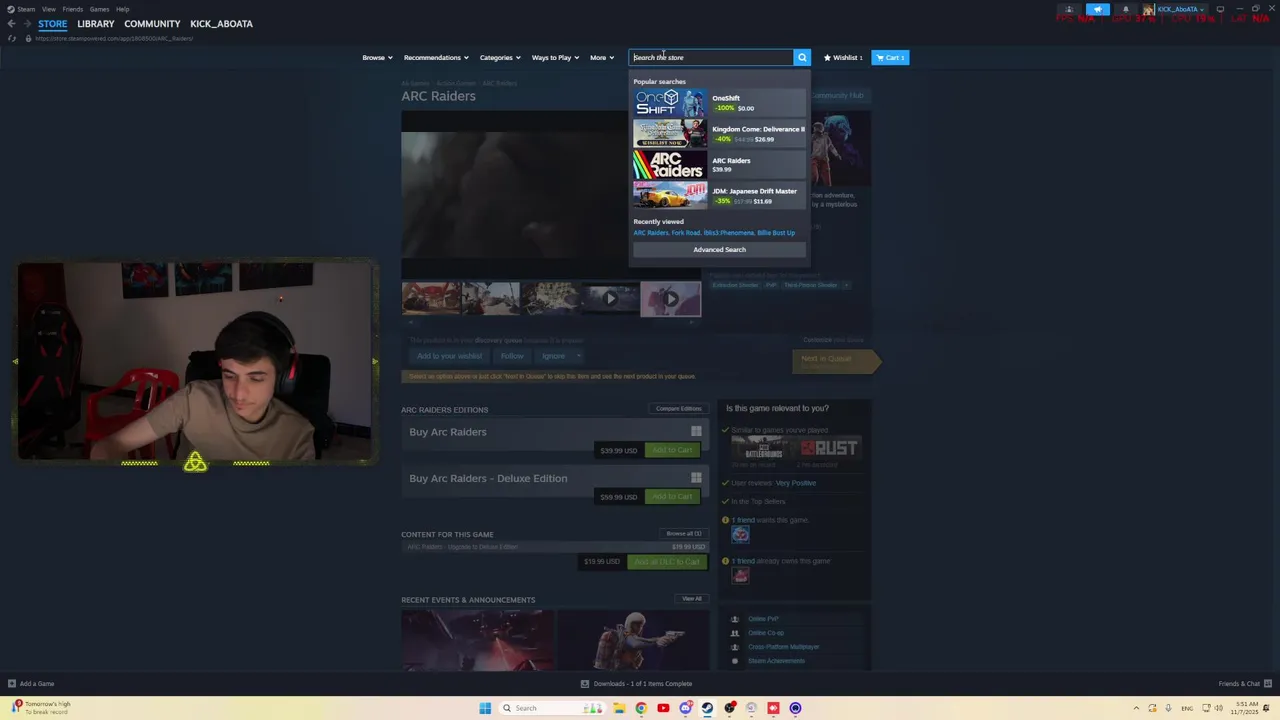Switch to the LIBRARY tab
This screenshot has height=720, width=1280.
96,23
